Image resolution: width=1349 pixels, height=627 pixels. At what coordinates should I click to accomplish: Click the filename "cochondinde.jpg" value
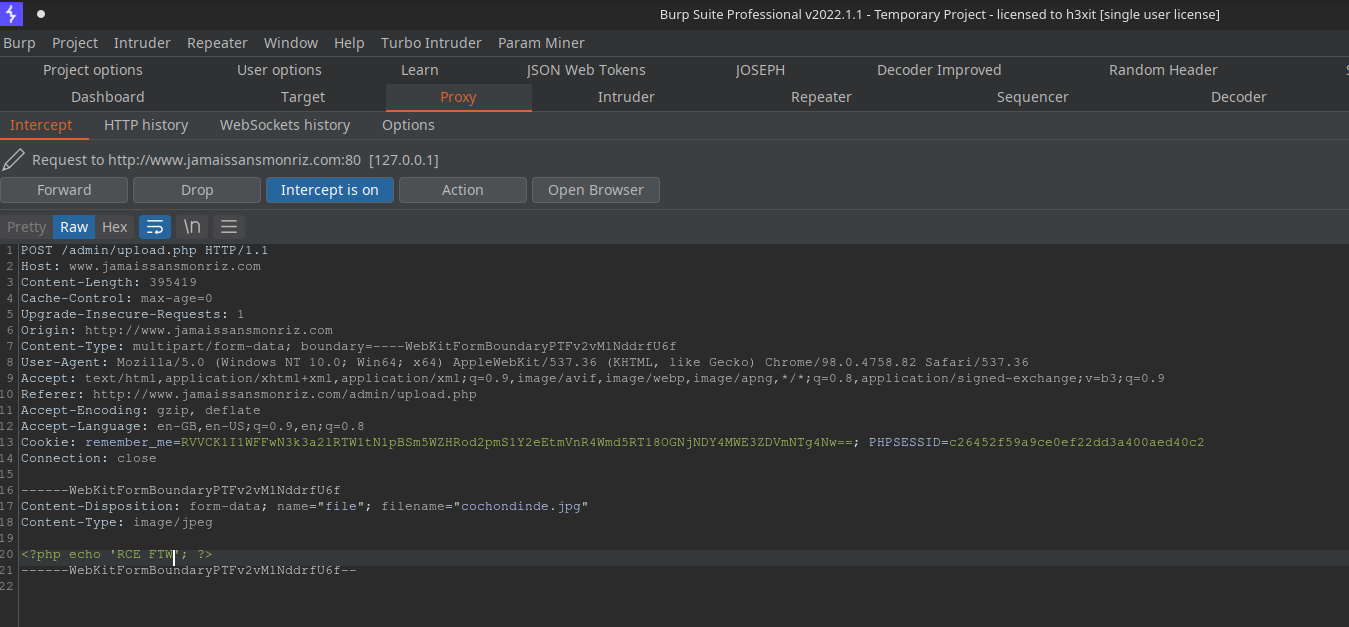[521, 506]
